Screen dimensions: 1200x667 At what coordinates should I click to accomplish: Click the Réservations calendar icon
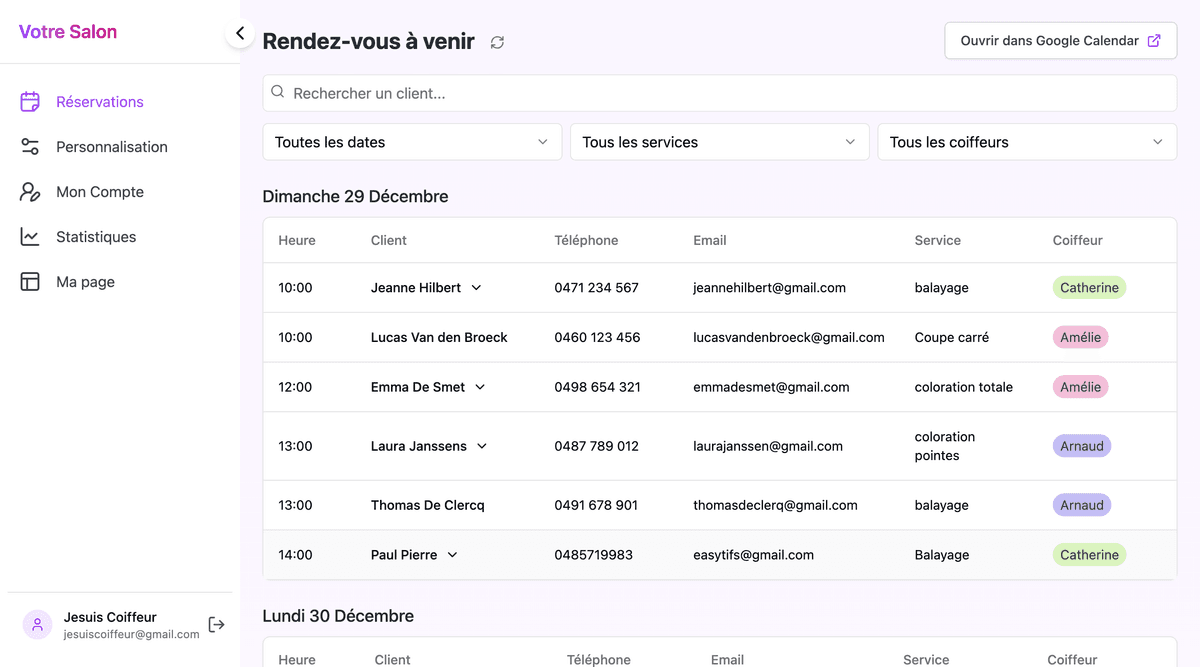tap(30, 101)
